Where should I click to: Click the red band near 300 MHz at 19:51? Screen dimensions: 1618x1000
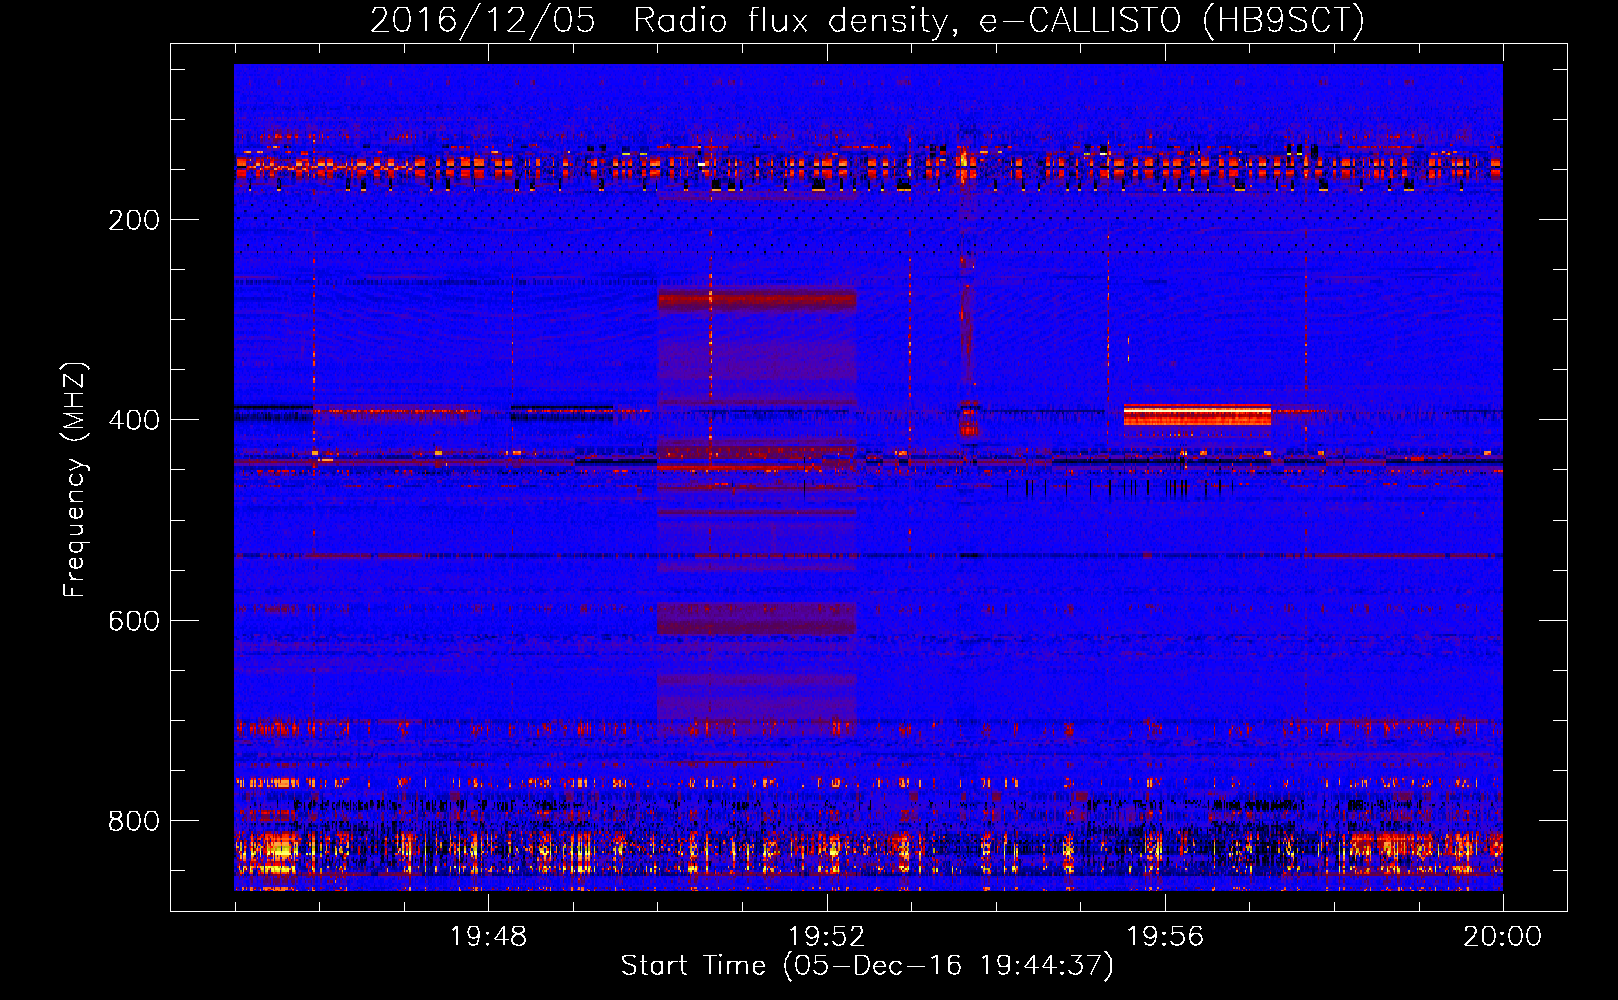pos(757,300)
